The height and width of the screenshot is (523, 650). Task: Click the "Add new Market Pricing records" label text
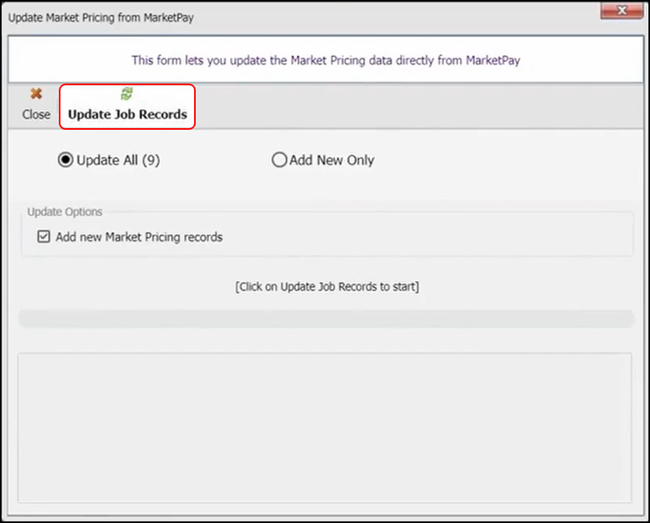click(x=139, y=237)
